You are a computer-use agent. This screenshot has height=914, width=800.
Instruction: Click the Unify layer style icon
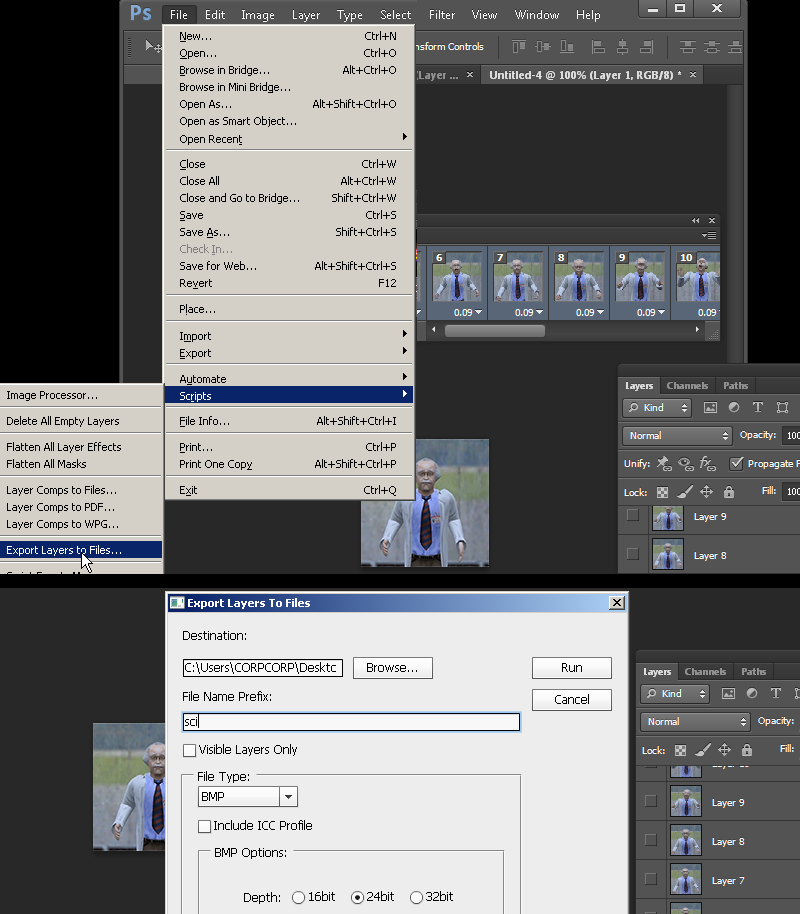pyautogui.click(x=707, y=463)
